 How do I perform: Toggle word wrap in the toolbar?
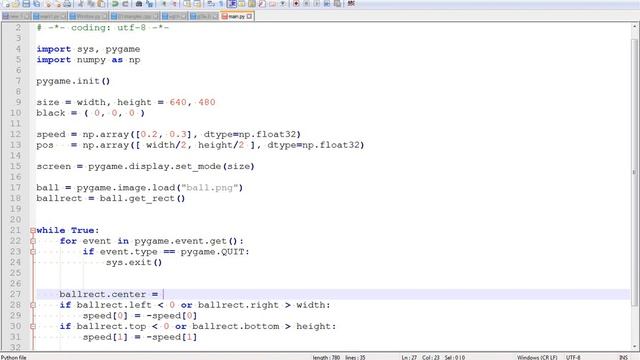(211, 4)
